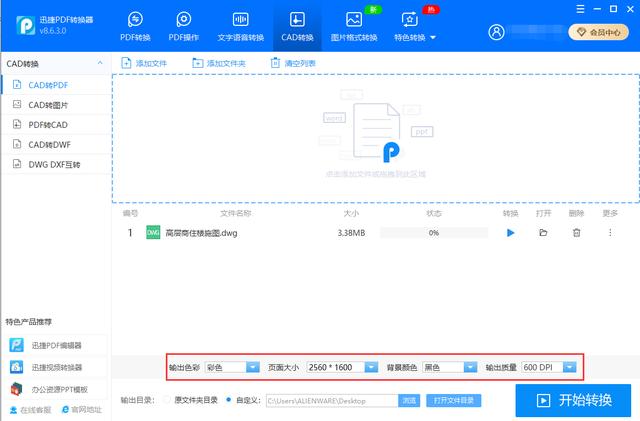Delete the dwg file with trash icon
Viewport: 640px width, 421px height.
[576, 233]
